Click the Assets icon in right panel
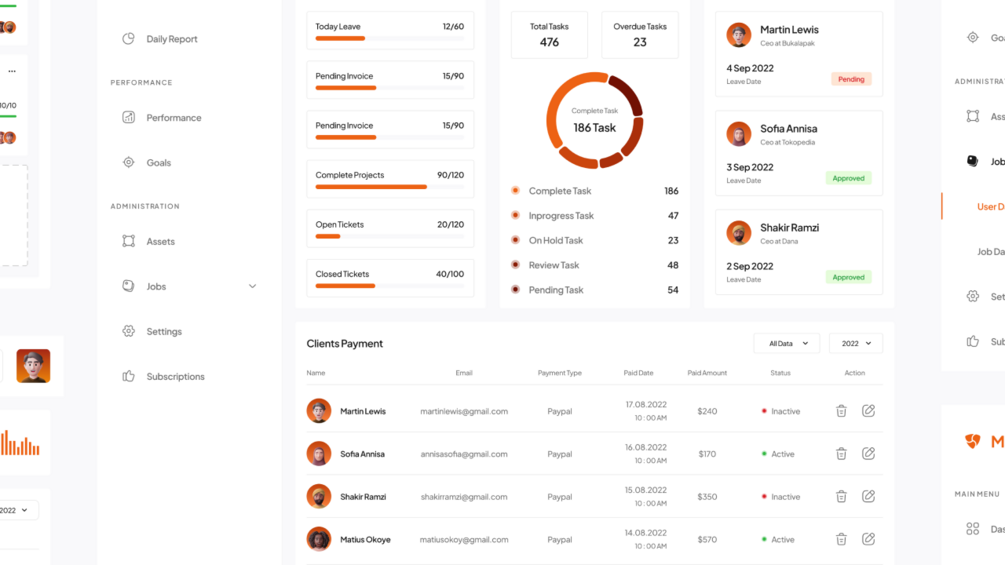This screenshot has height=565, width=1005. 973,116
